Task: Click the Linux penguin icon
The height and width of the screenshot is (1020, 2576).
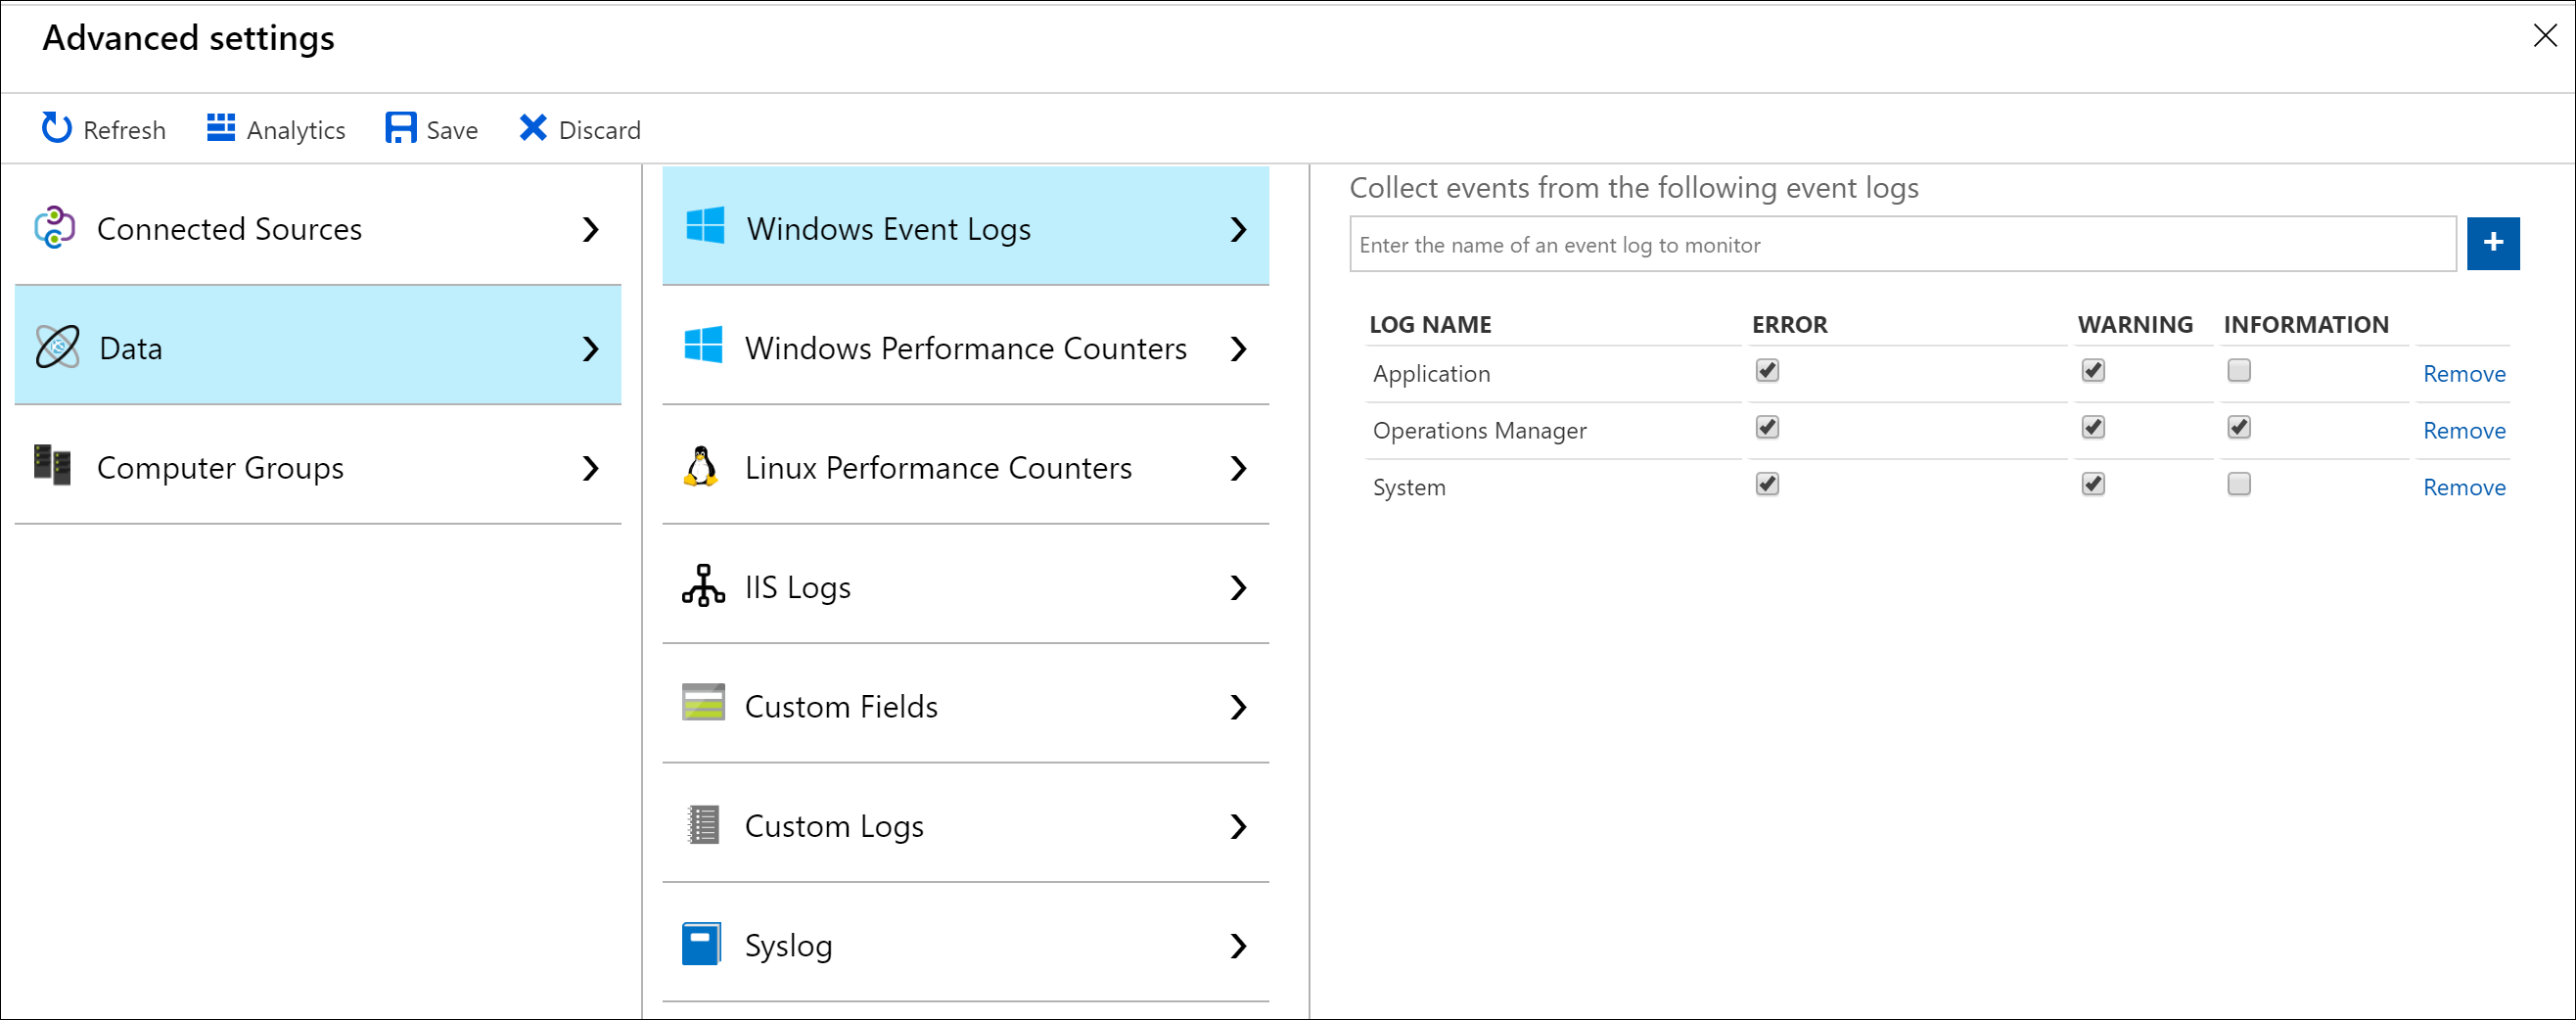Action: pyautogui.click(x=702, y=467)
